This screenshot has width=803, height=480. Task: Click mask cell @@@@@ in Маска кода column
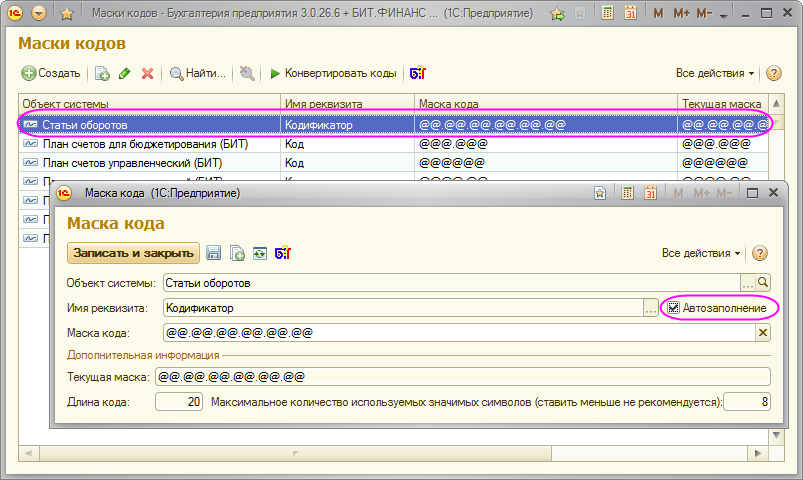pyautogui.click(x=546, y=163)
